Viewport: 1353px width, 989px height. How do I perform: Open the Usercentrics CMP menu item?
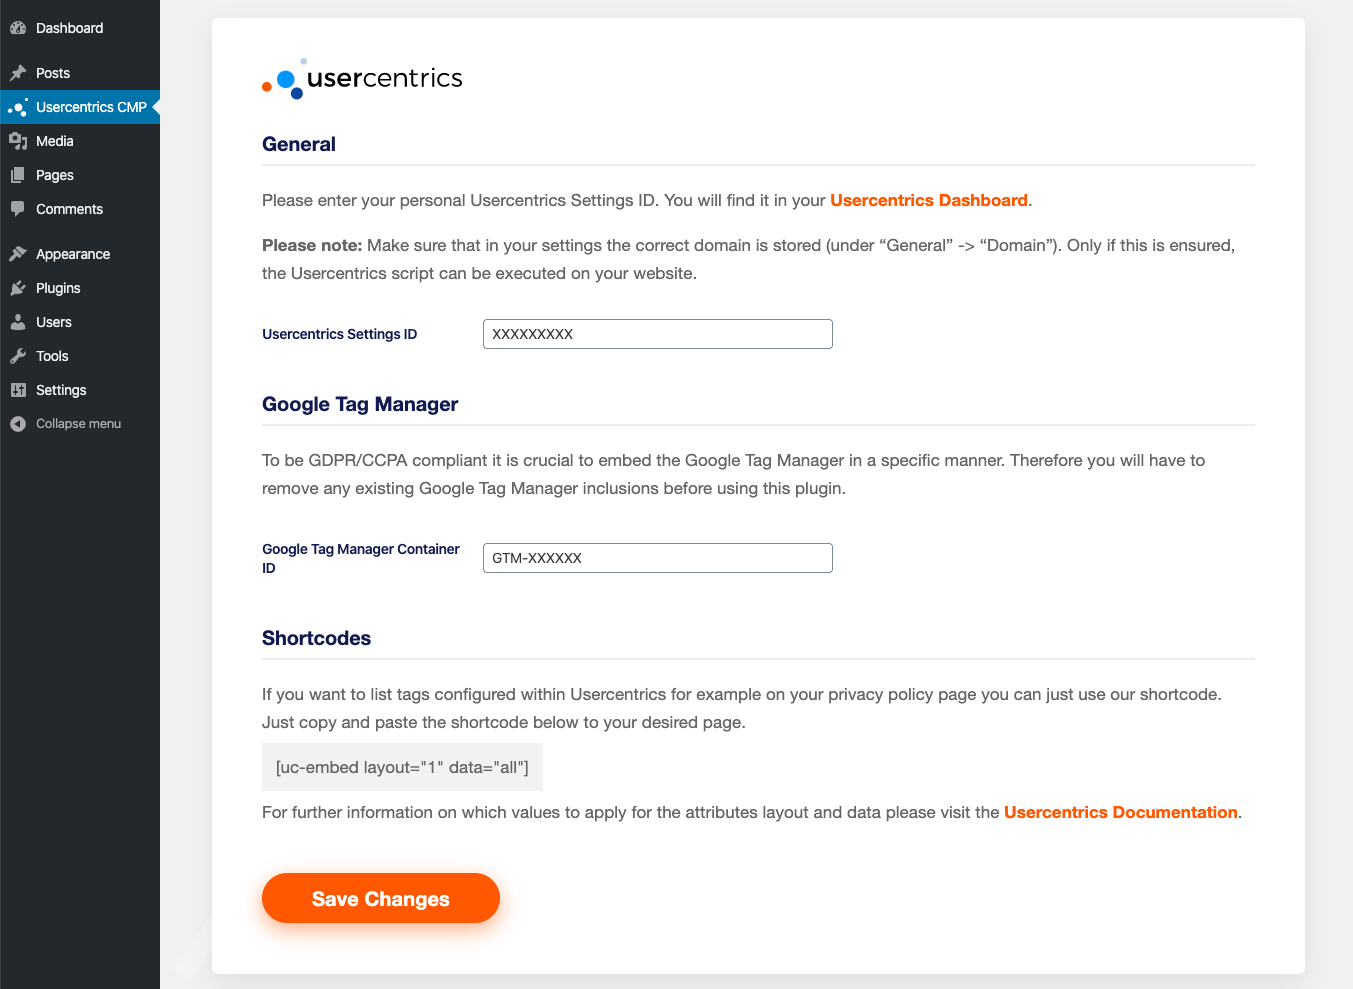[91, 107]
